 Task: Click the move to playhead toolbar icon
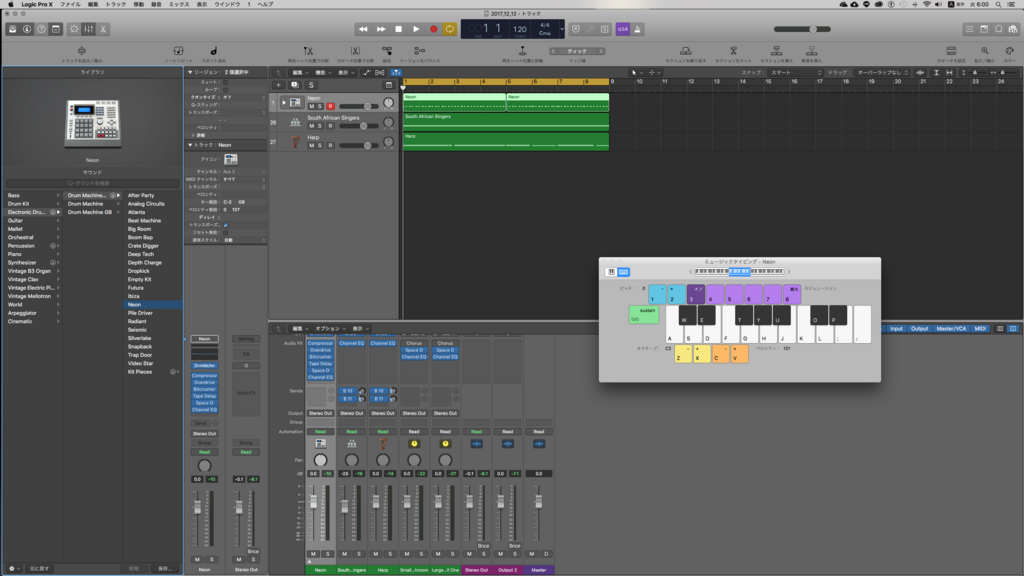[522, 51]
